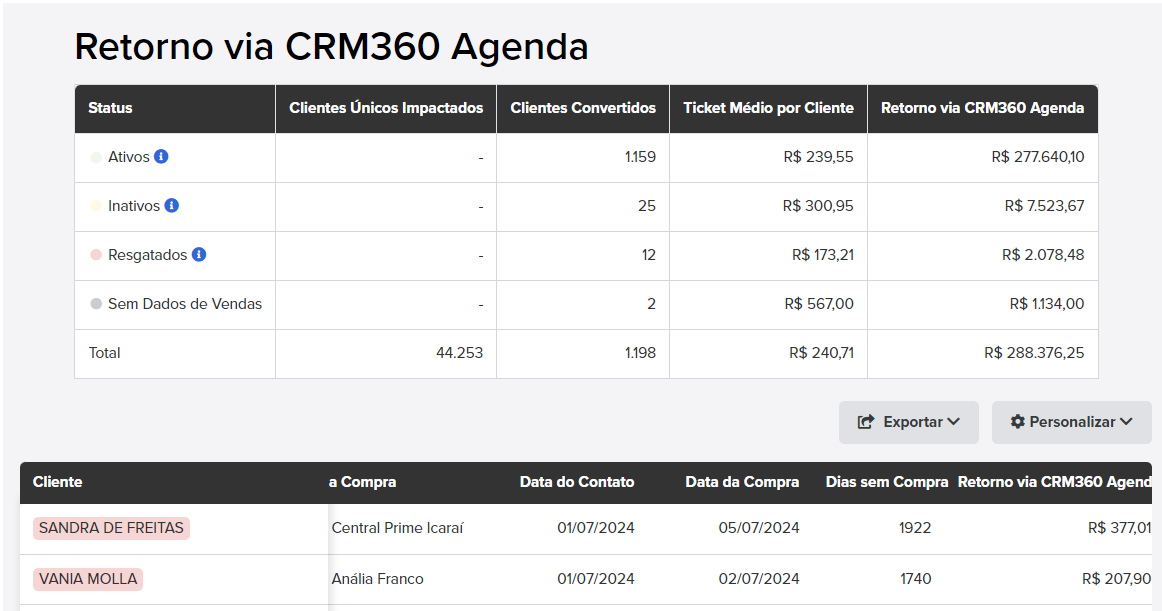The height and width of the screenshot is (611, 1162).
Task: Click the Ticket Médio por Cliente header
Action: point(768,108)
